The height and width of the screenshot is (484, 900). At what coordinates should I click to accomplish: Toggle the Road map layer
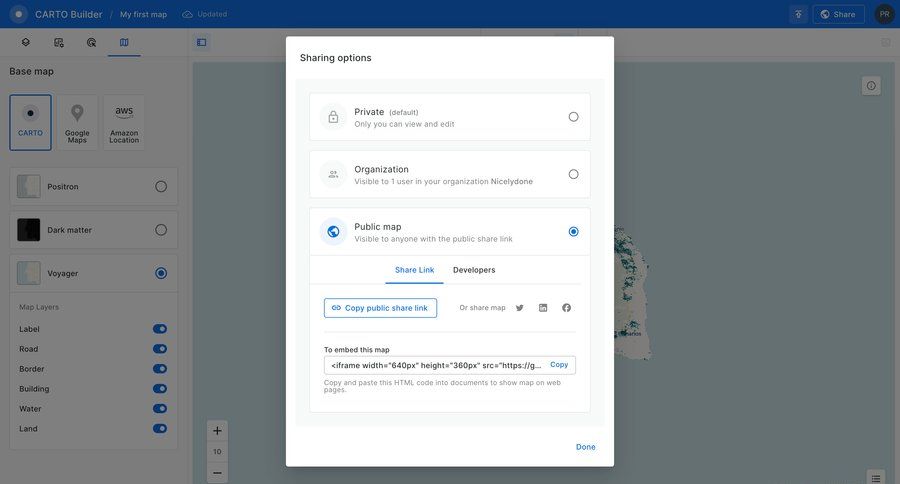160,349
